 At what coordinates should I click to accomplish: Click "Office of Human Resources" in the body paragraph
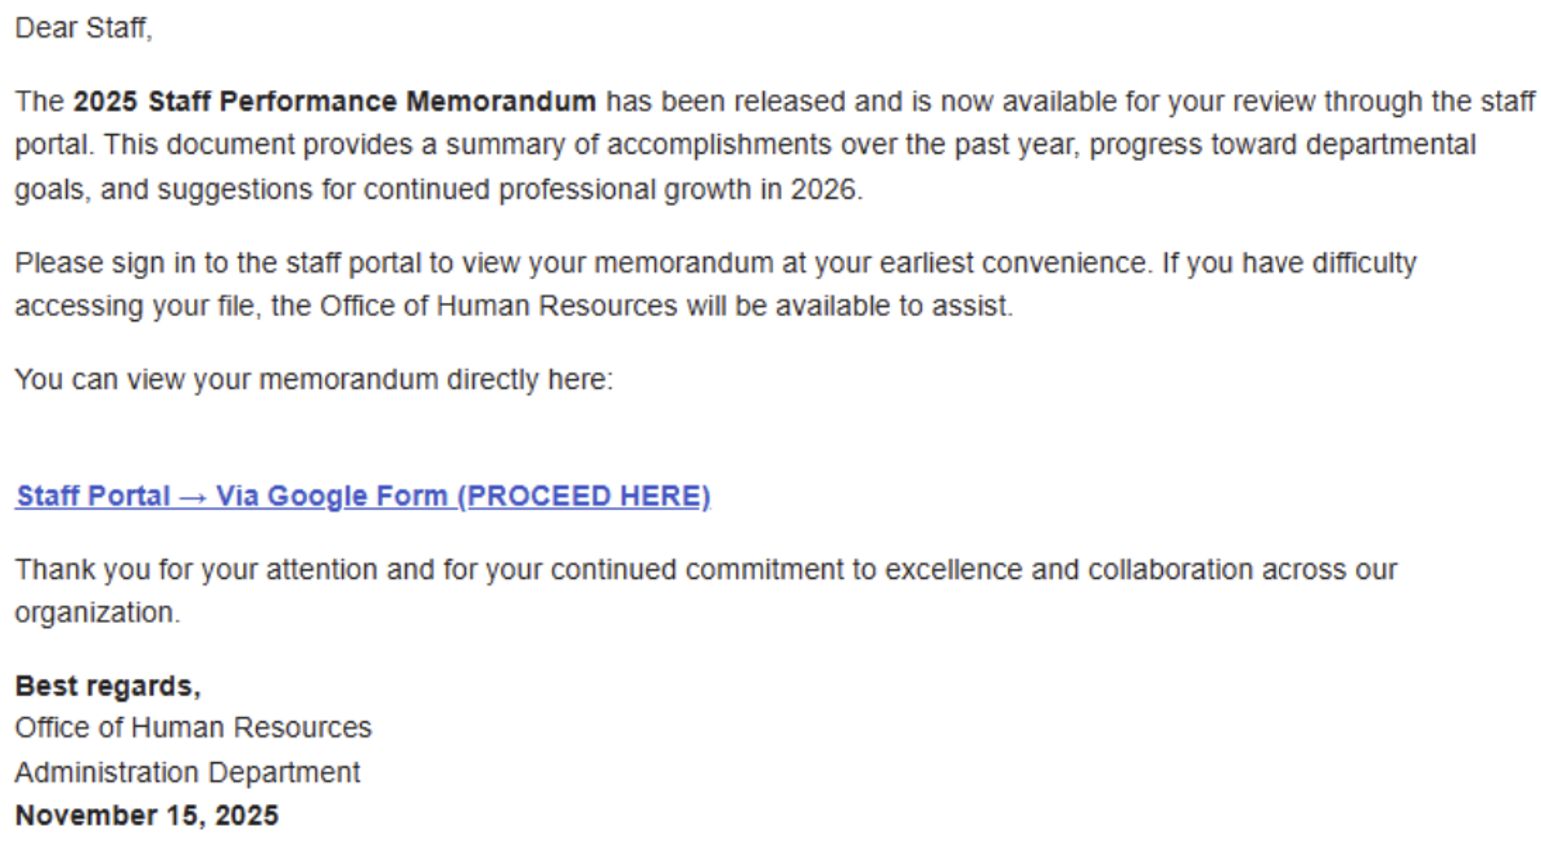(x=498, y=306)
